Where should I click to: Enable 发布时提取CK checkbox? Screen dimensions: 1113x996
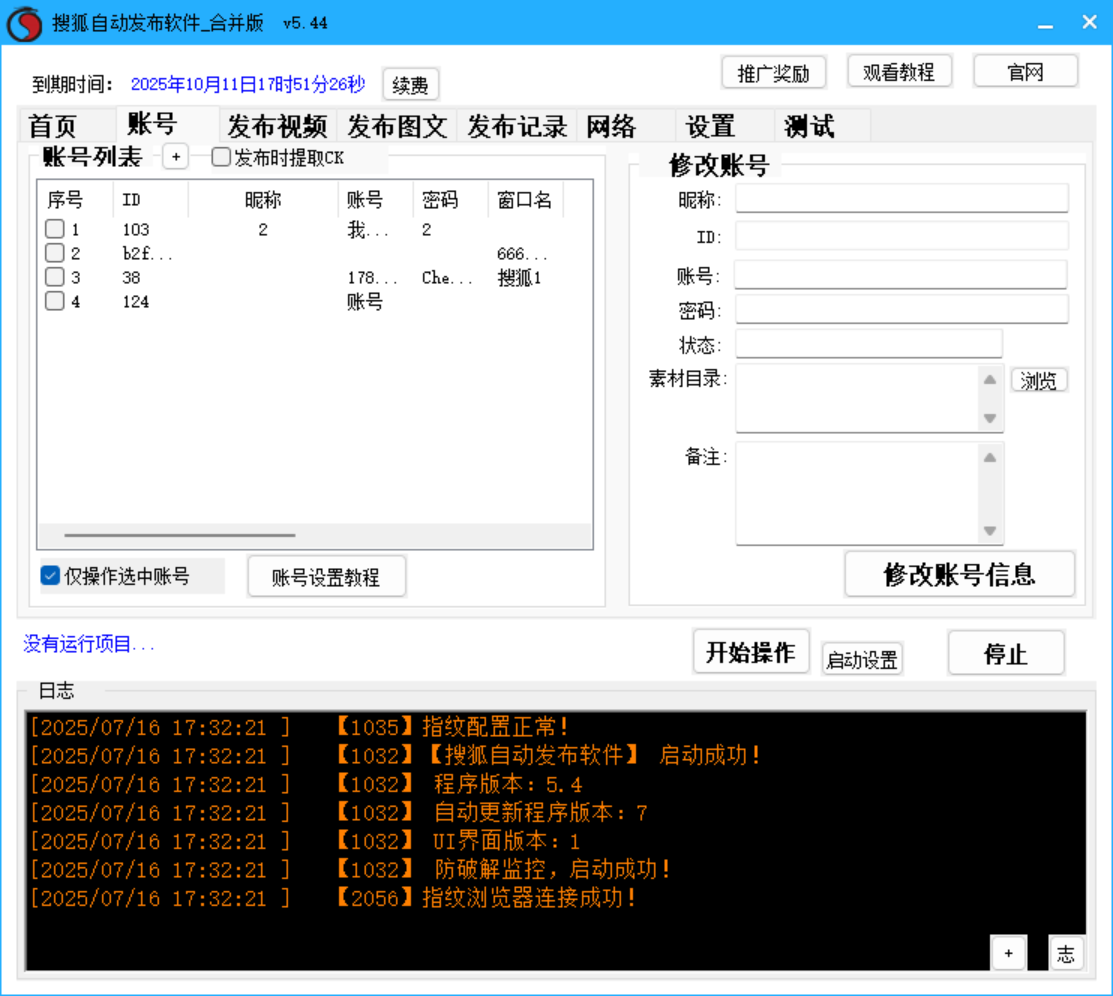[x=221, y=157]
